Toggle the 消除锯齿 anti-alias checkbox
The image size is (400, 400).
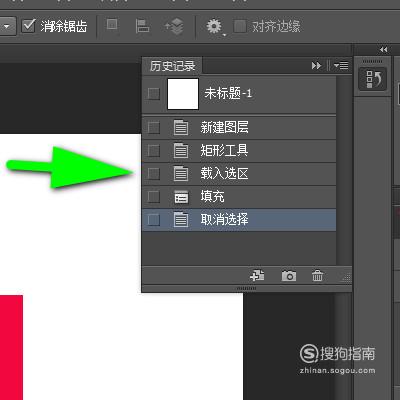click(28, 26)
